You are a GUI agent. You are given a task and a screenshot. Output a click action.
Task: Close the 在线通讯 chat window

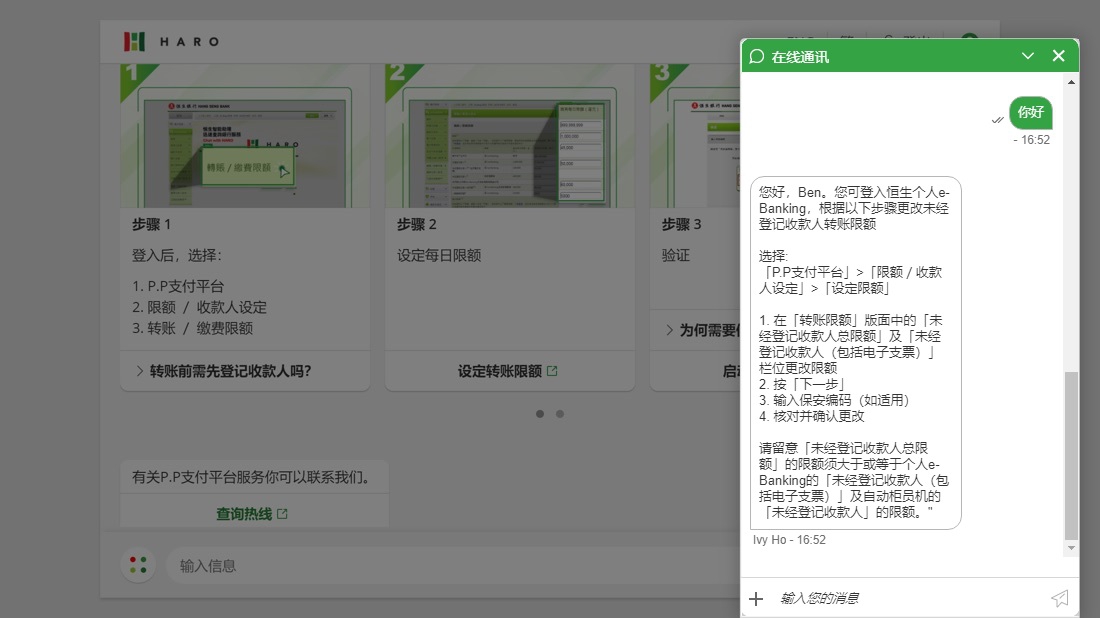point(1059,56)
